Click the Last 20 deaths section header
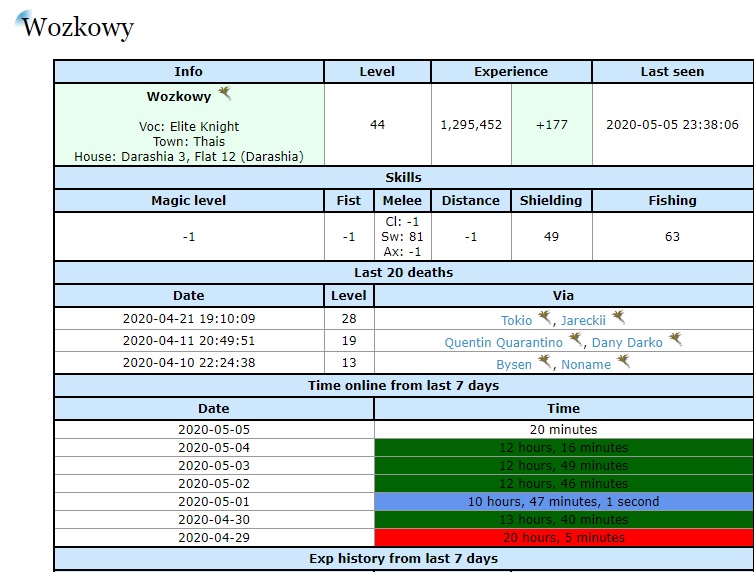Screen dimensions: 754x572 tap(403, 273)
